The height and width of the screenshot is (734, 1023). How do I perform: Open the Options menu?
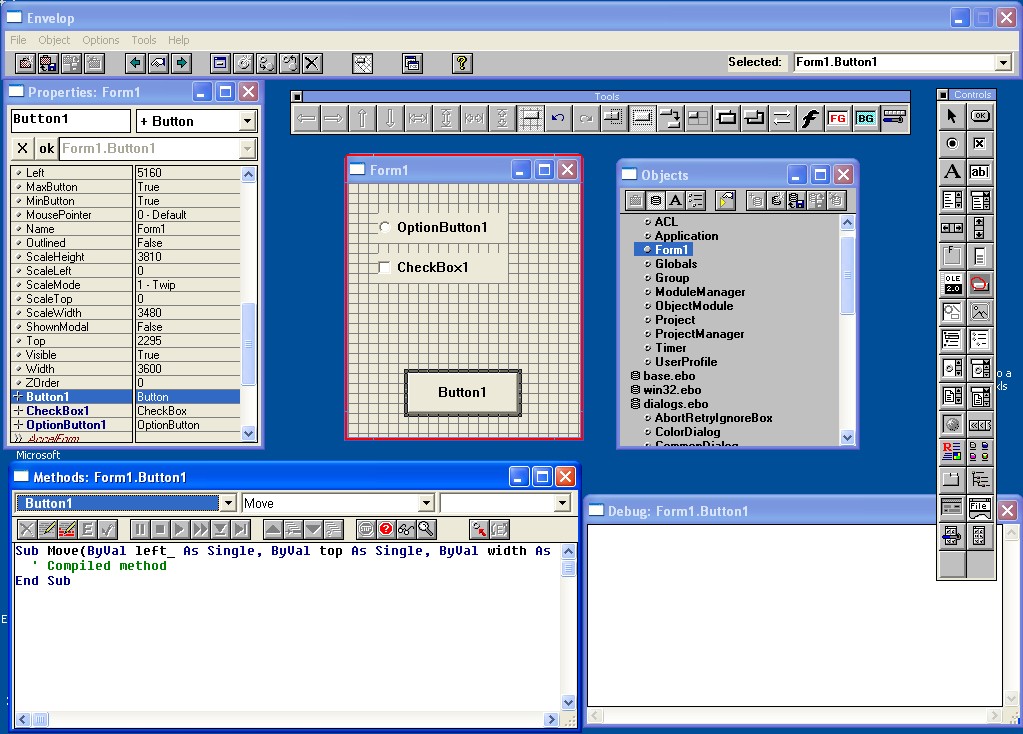click(100, 40)
